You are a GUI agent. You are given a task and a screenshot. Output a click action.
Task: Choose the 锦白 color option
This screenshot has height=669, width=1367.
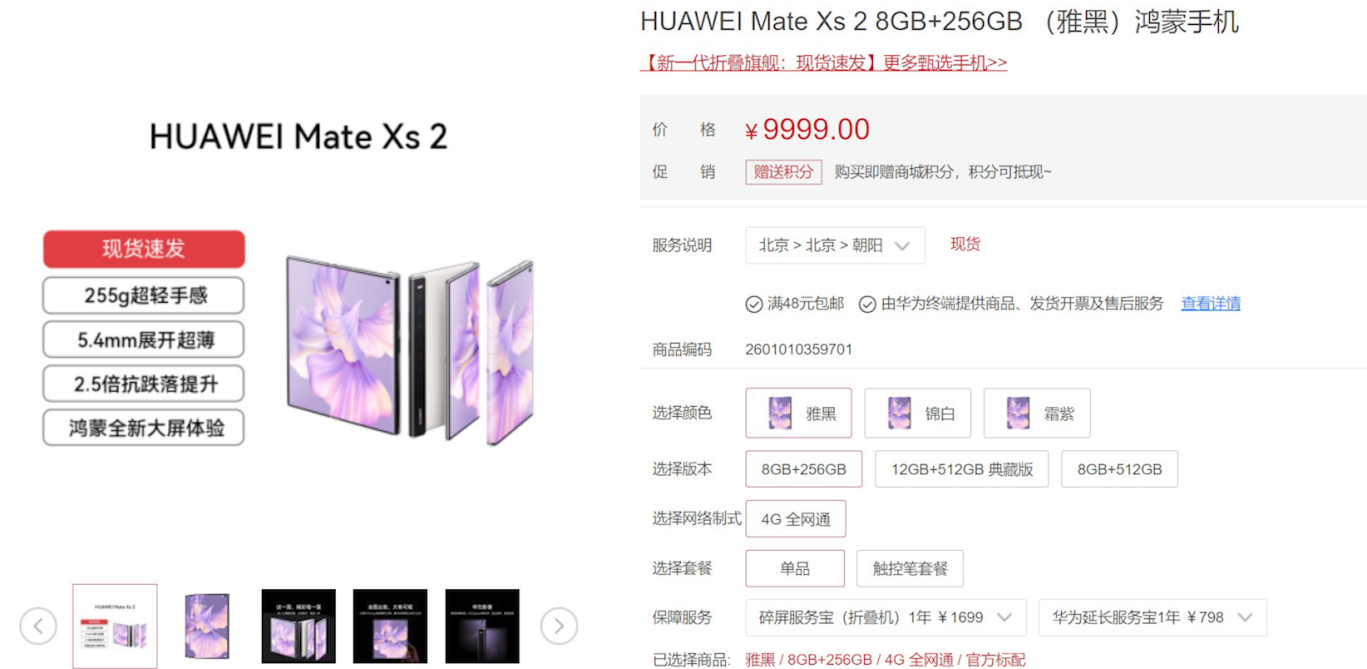pyautogui.click(x=918, y=413)
